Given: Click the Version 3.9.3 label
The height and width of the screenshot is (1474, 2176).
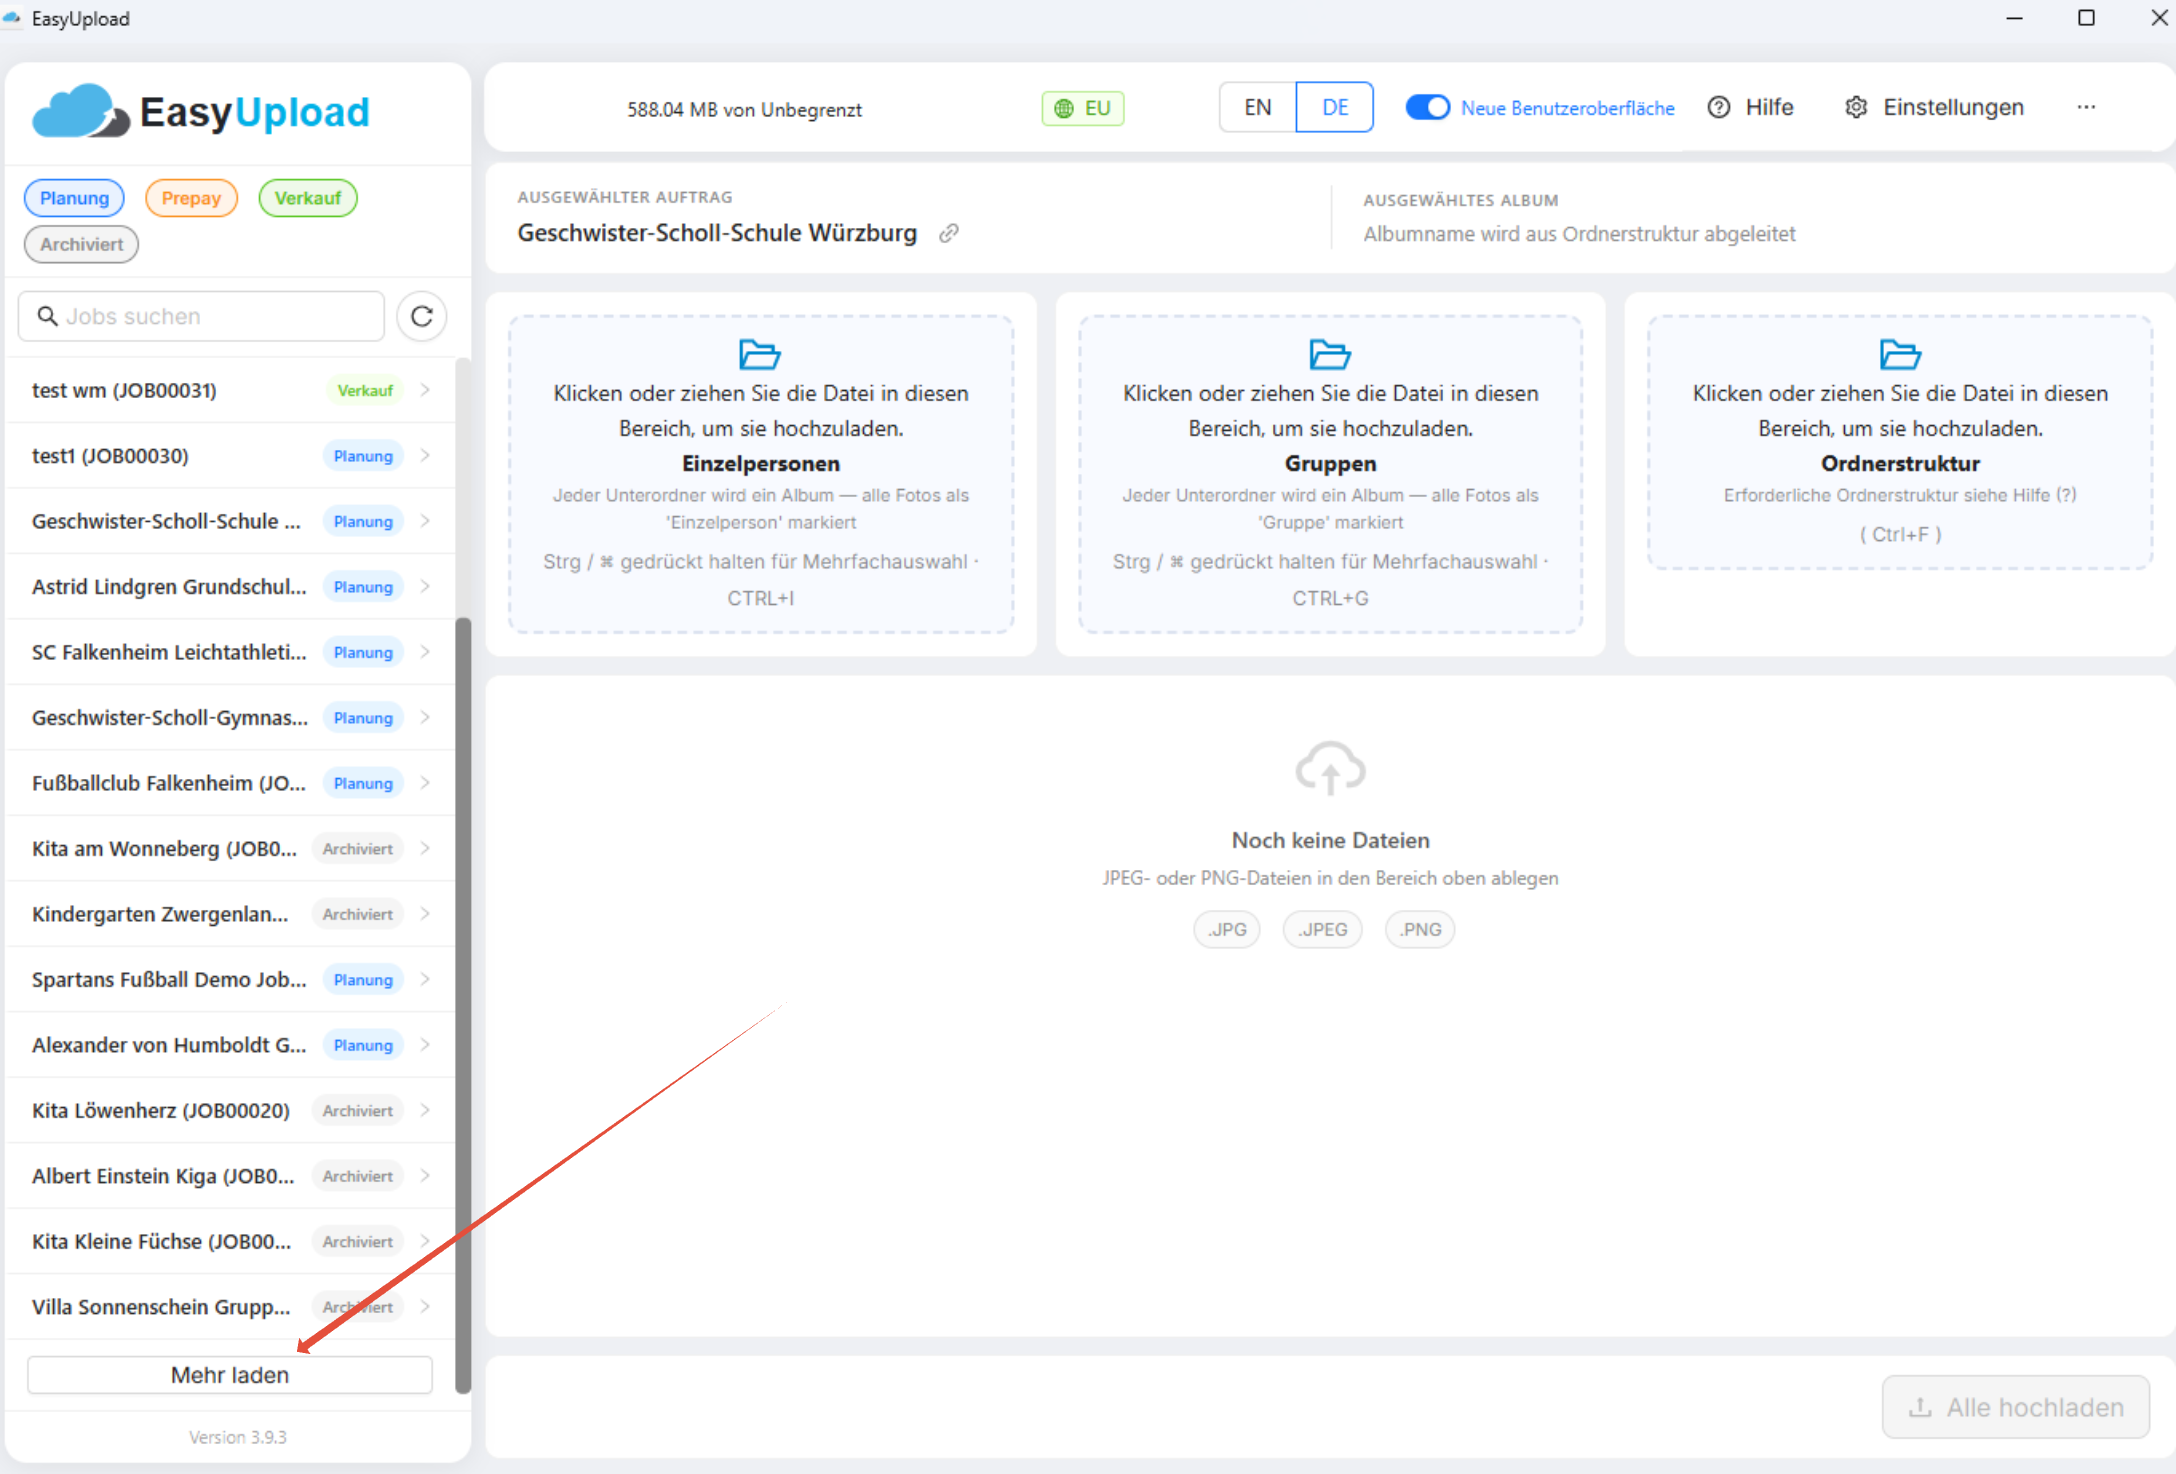Looking at the screenshot, I should click(x=238, y=1437).
